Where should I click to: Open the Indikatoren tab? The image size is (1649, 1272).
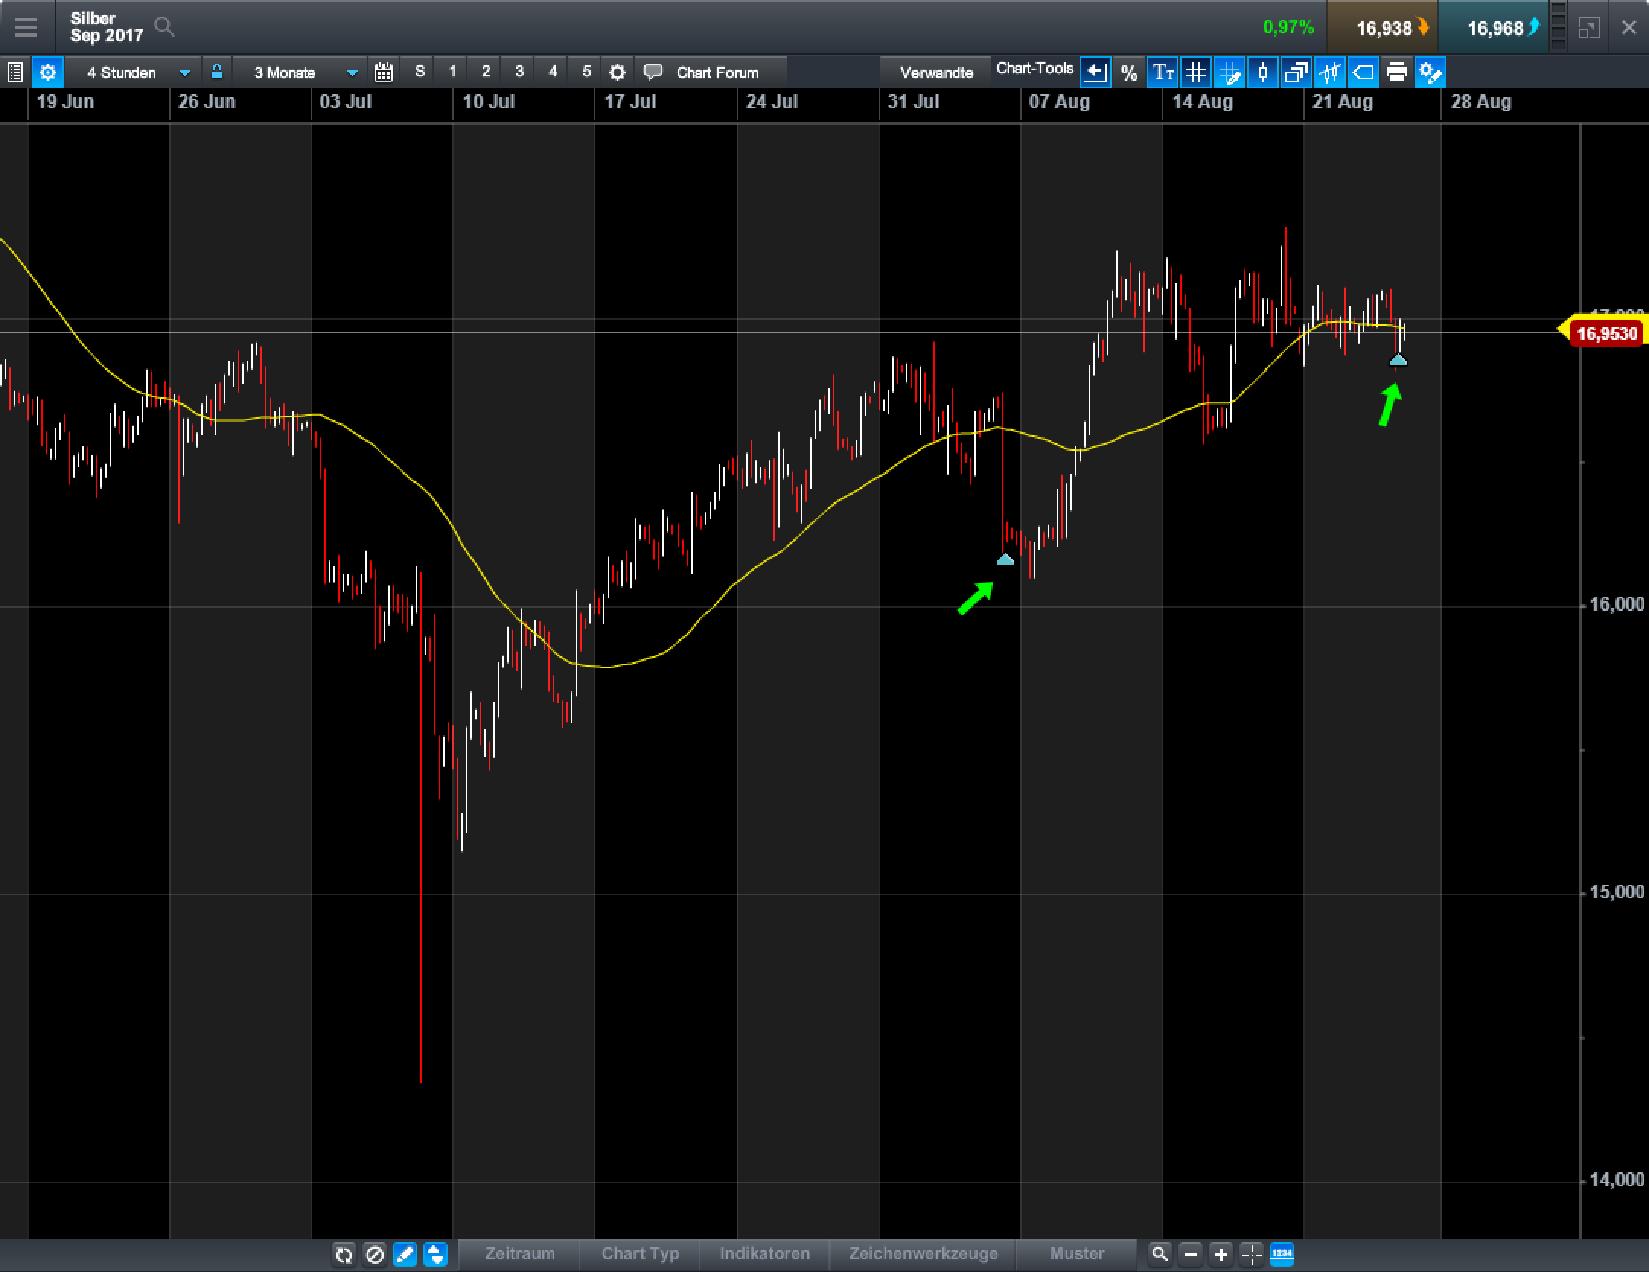[x=765, y=1254]
